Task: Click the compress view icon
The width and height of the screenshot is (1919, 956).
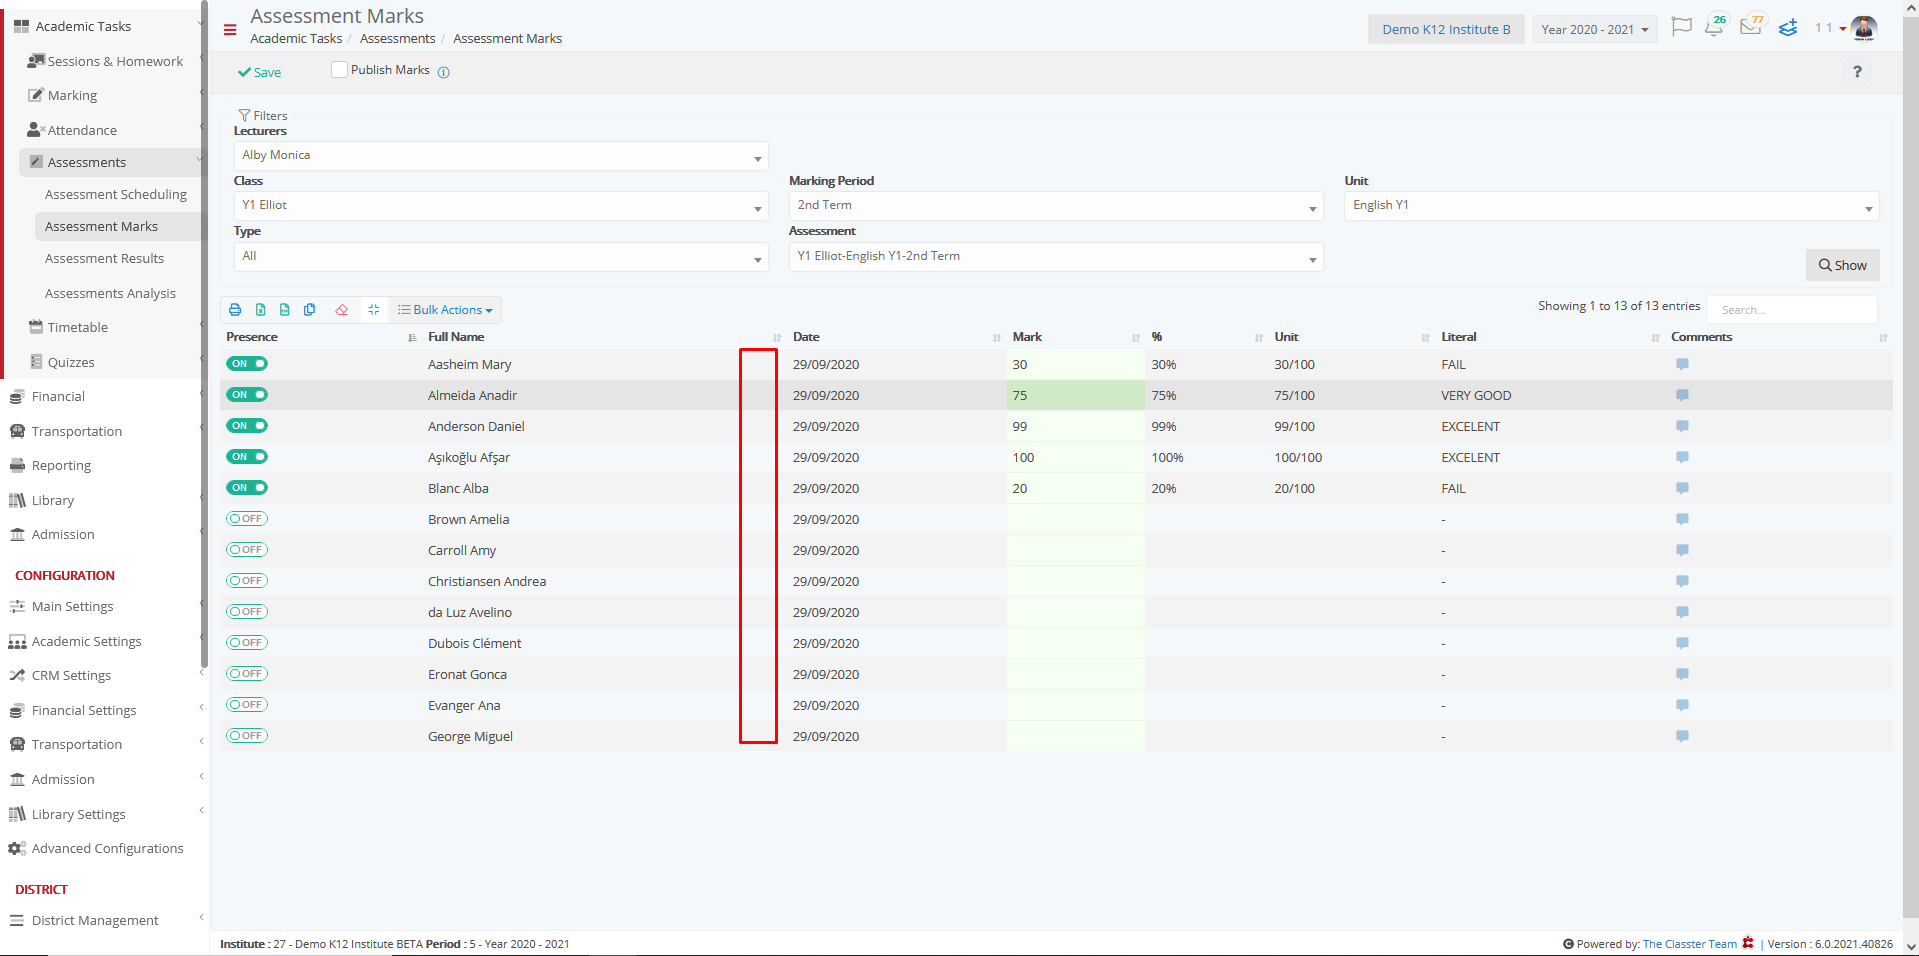Action: pyautogui.click(x=374, y=310)
